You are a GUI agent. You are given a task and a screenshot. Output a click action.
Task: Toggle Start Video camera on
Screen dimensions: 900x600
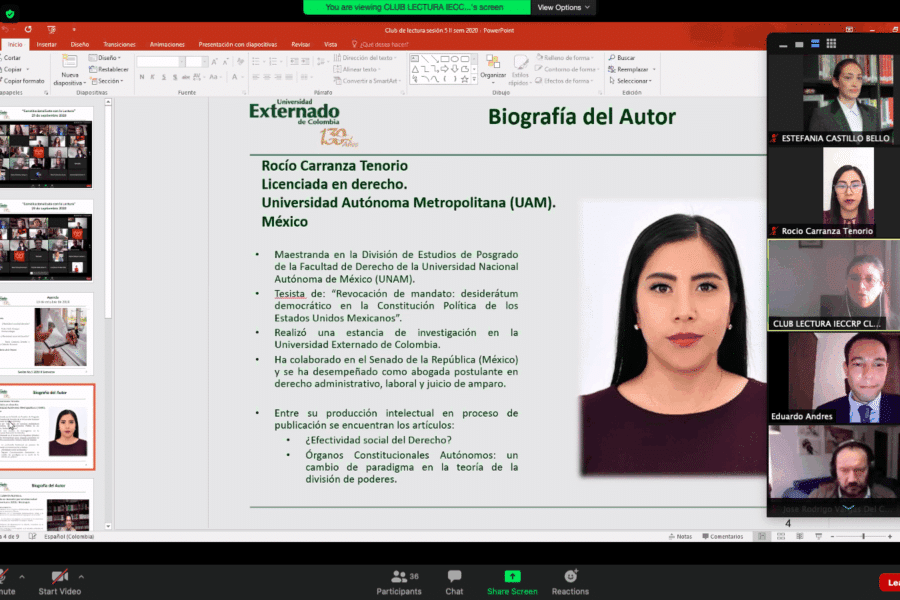pos(60,581)
